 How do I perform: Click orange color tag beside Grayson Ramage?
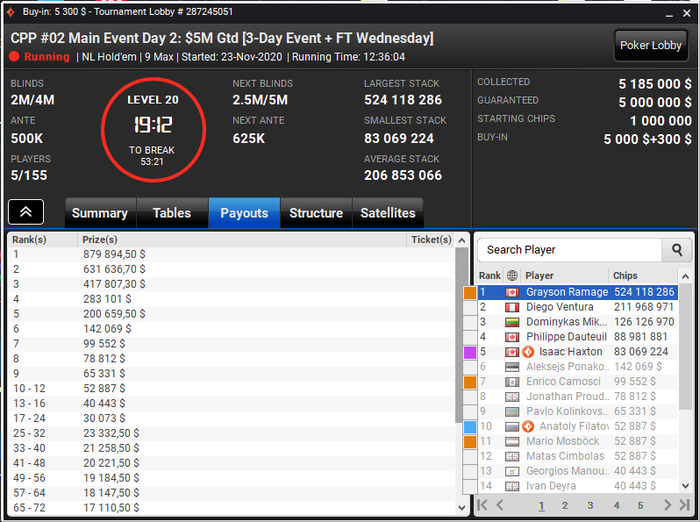pyautogui.click(x=470, y=292)
